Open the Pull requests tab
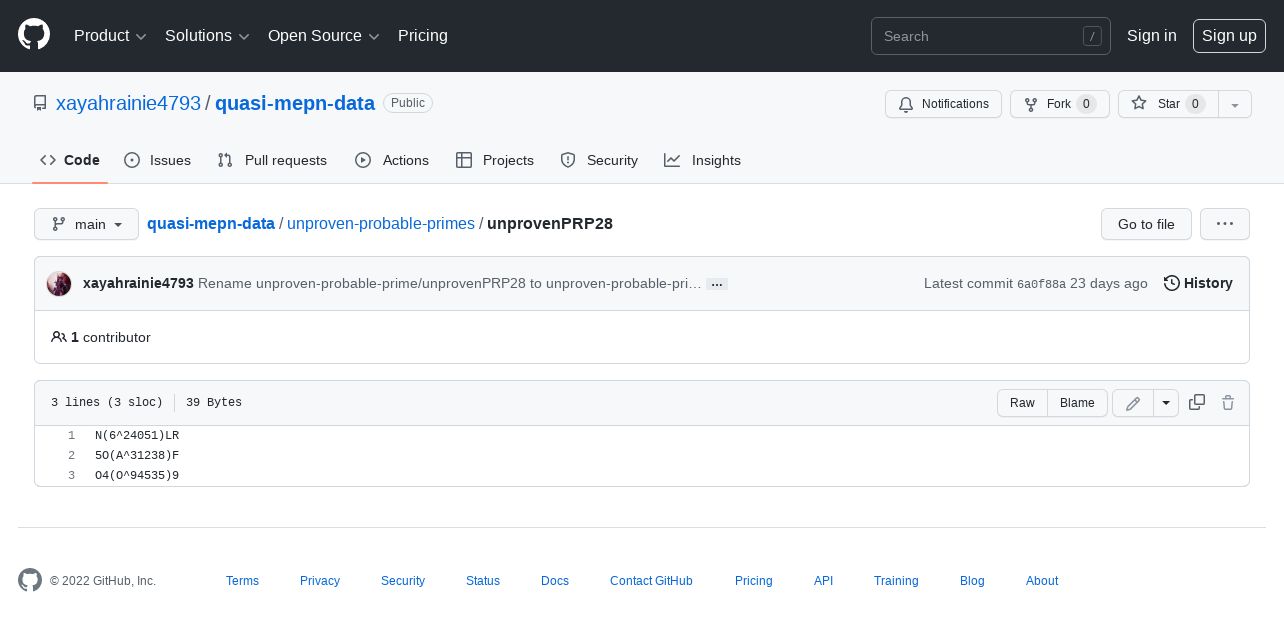1284x642 pixels. tap(272, 160)
